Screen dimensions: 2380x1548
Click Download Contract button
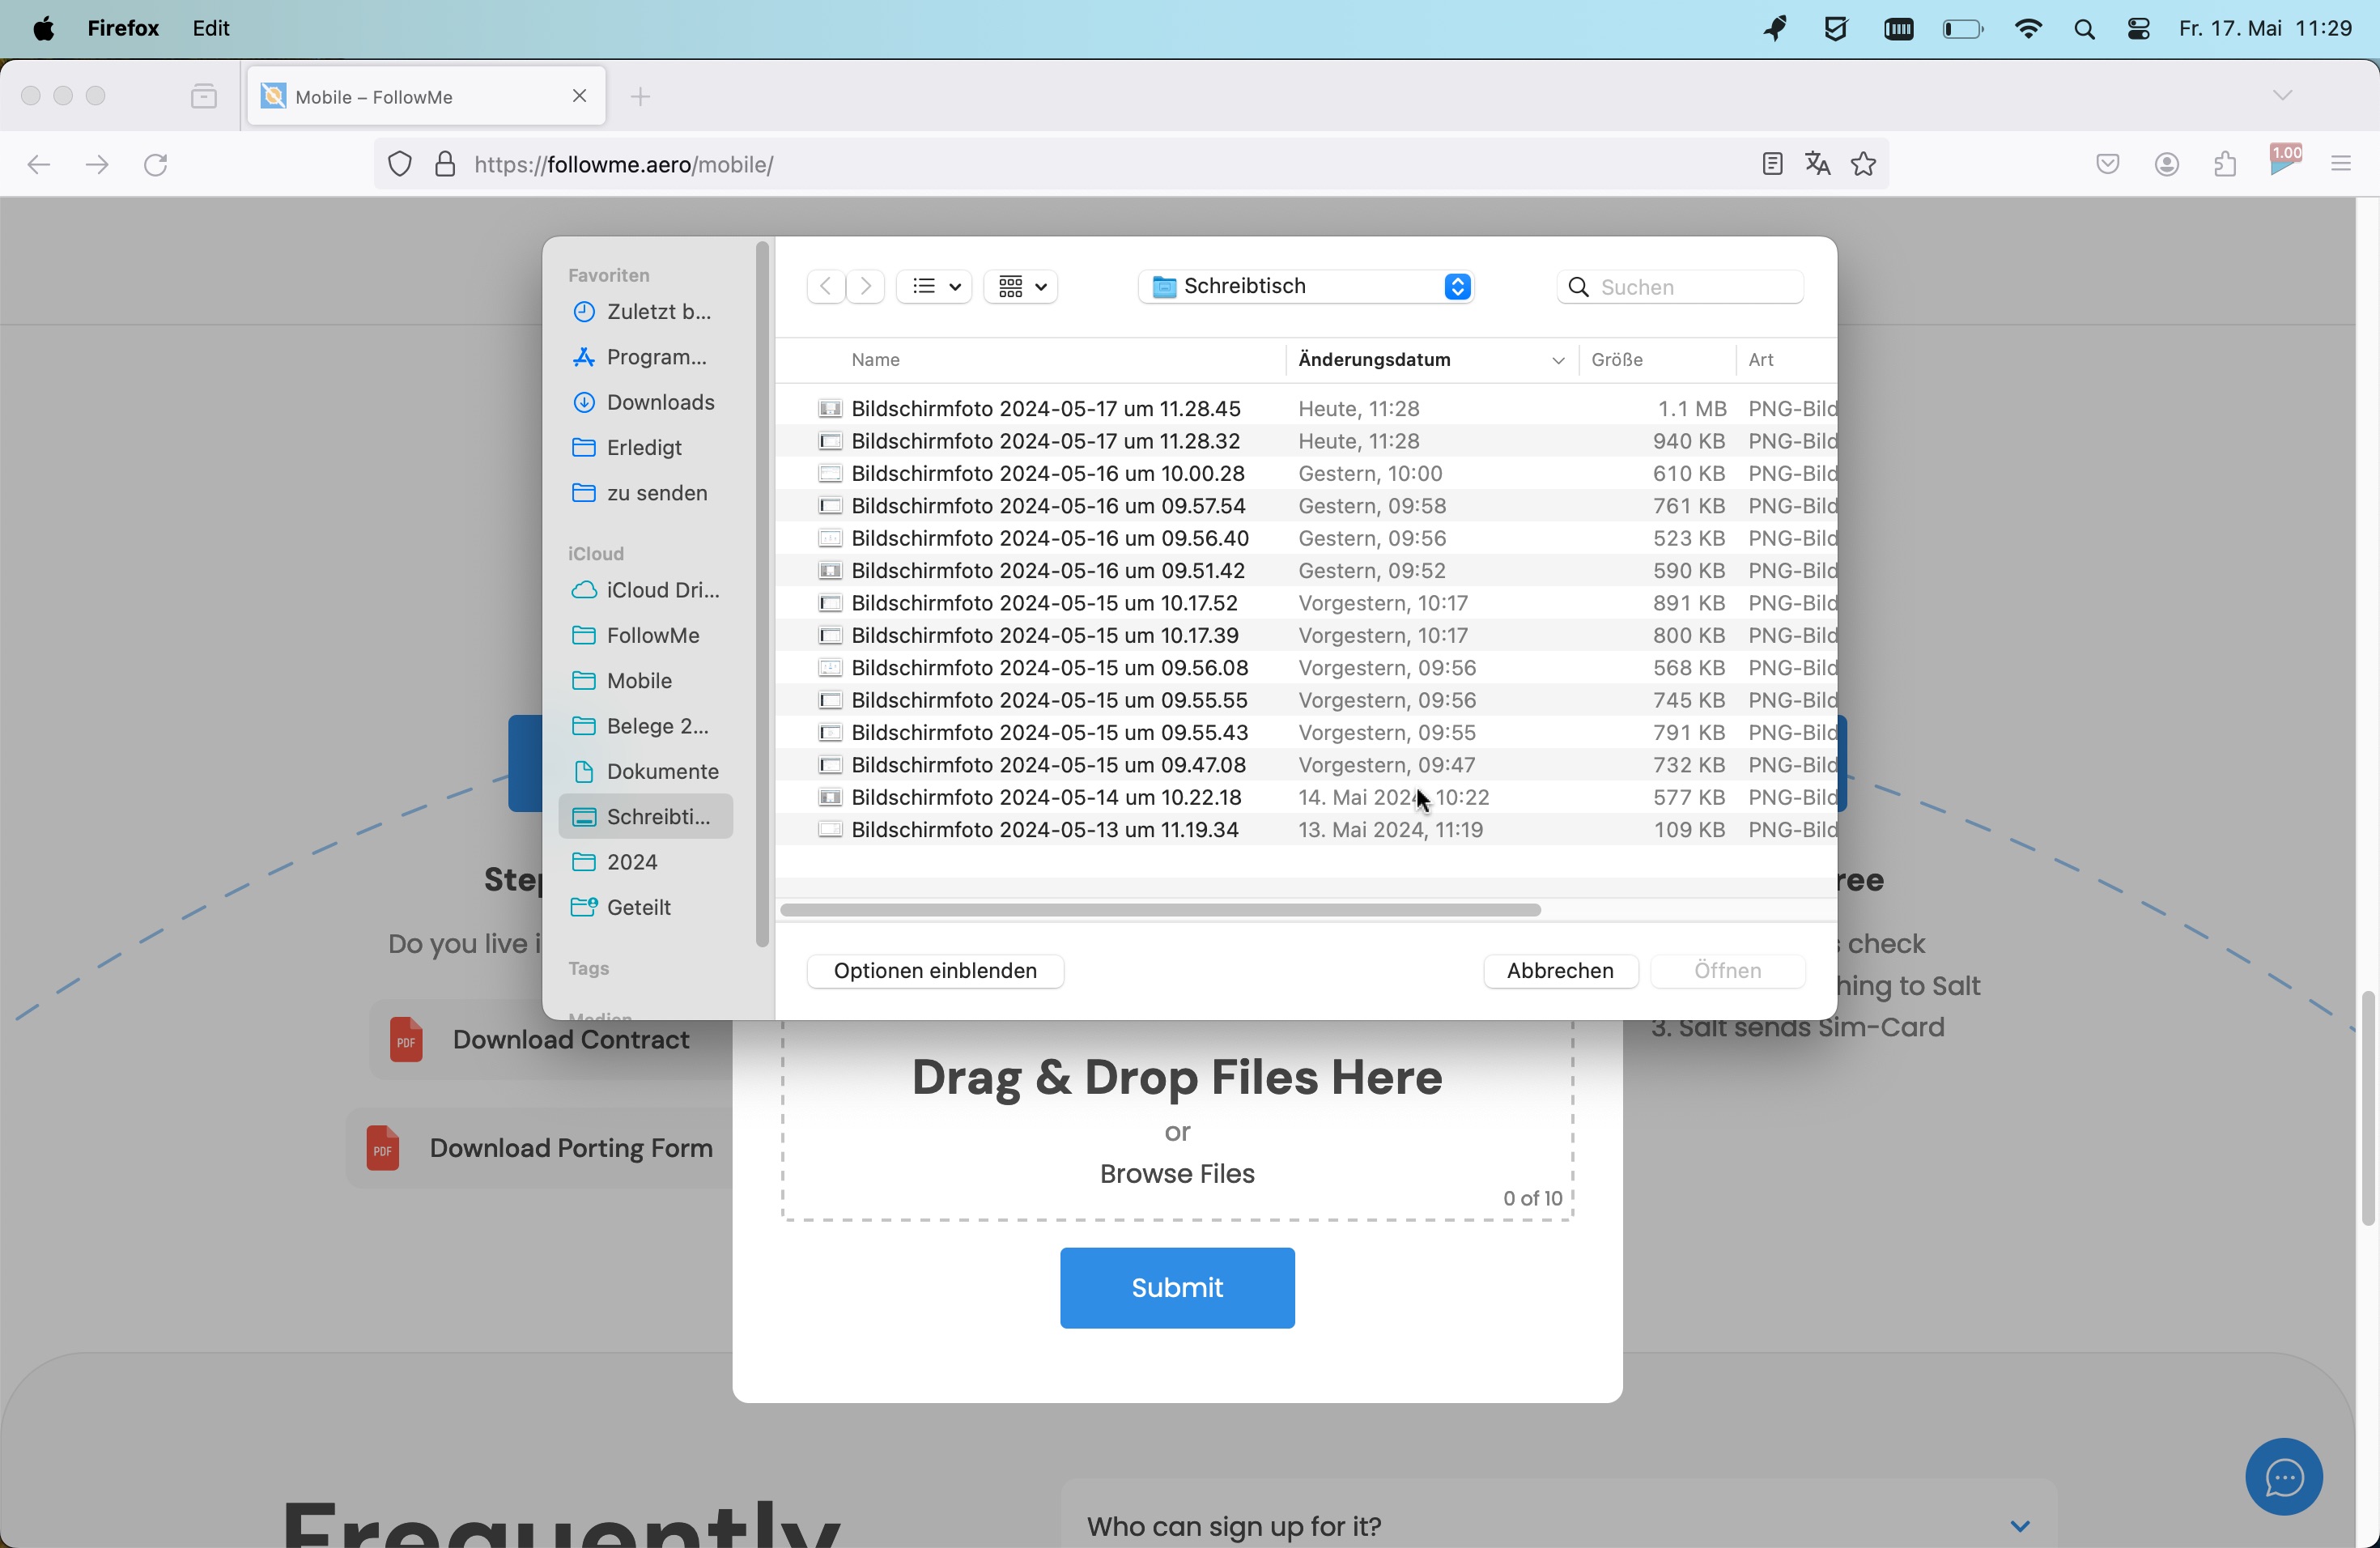tap(551, 1040)
